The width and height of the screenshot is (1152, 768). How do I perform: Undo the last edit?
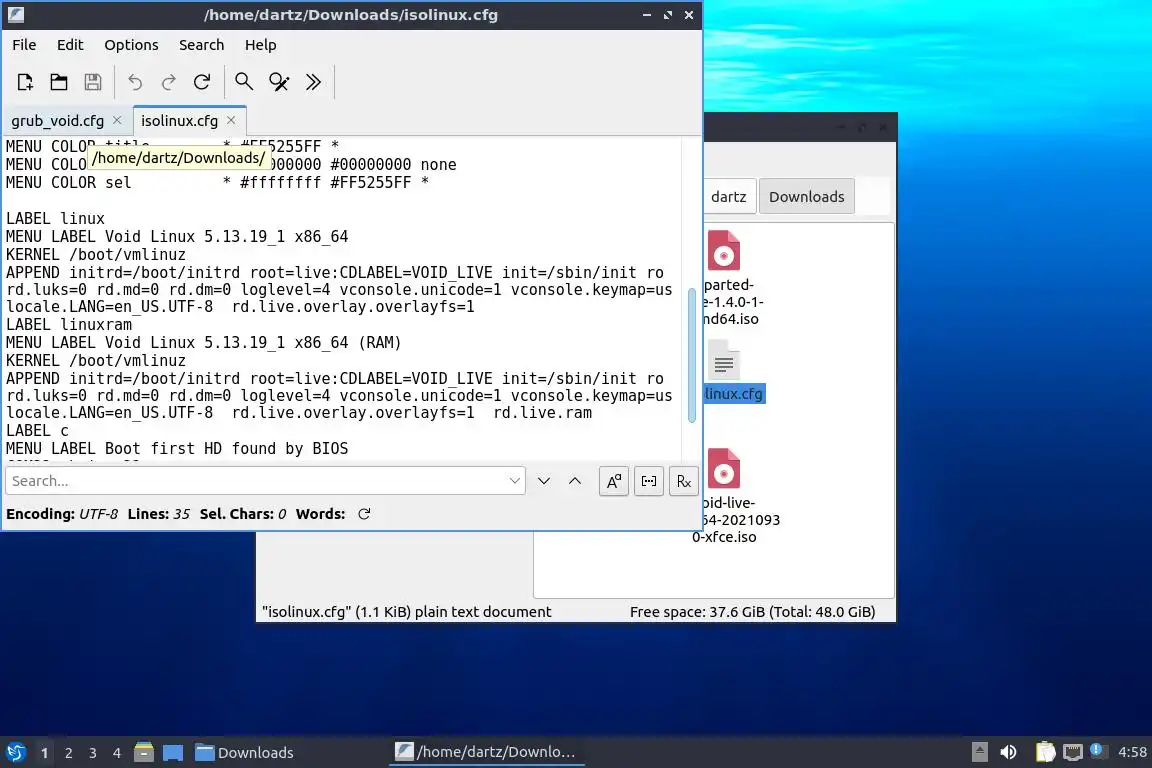pos(134,82)
